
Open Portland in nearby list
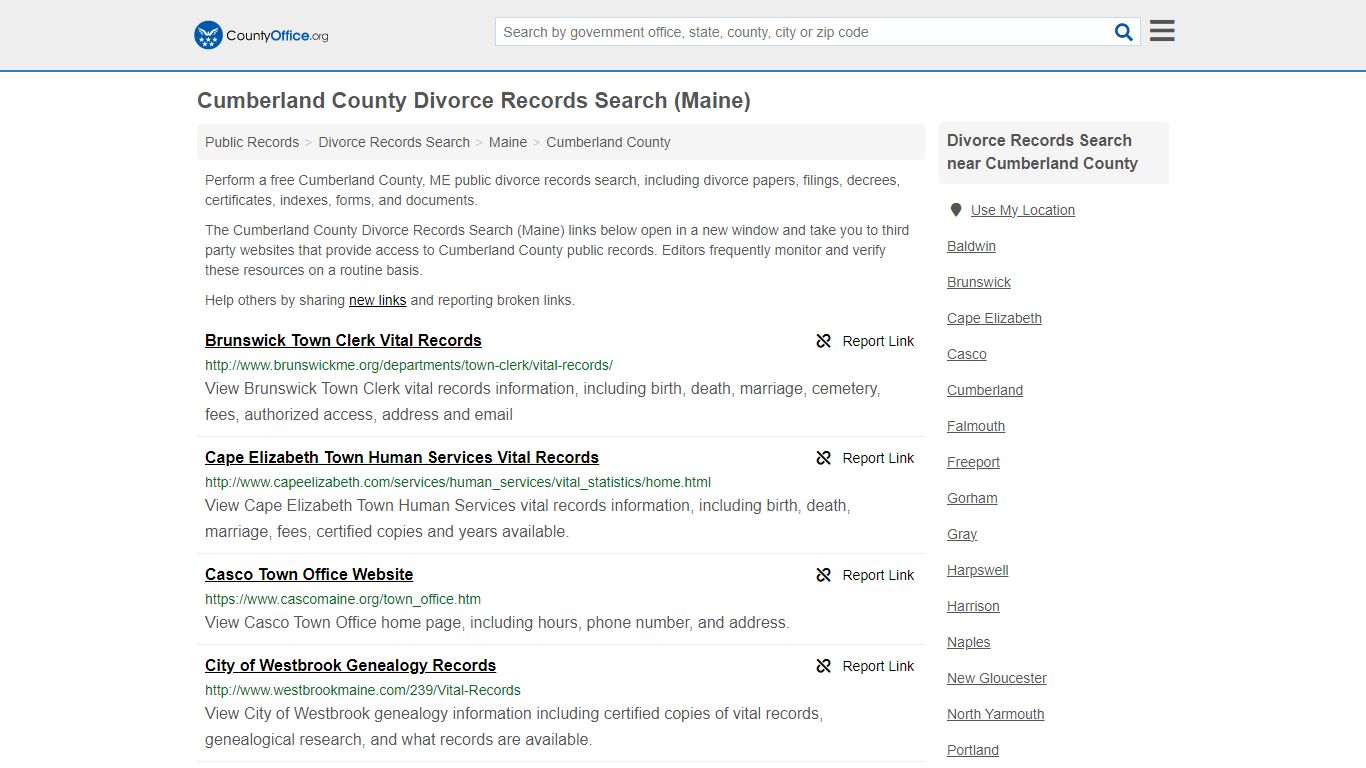(x=973, y=750)
